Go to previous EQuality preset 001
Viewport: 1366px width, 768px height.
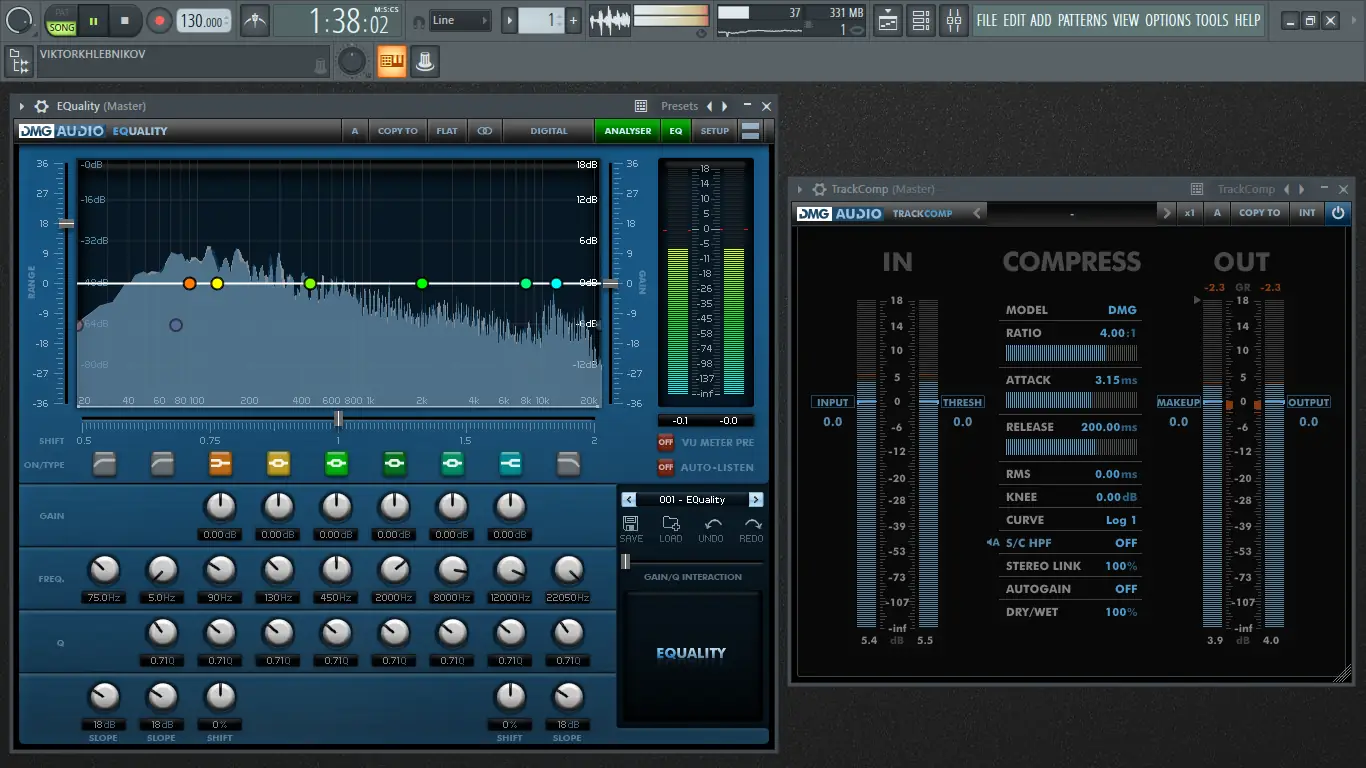[629, 500]
